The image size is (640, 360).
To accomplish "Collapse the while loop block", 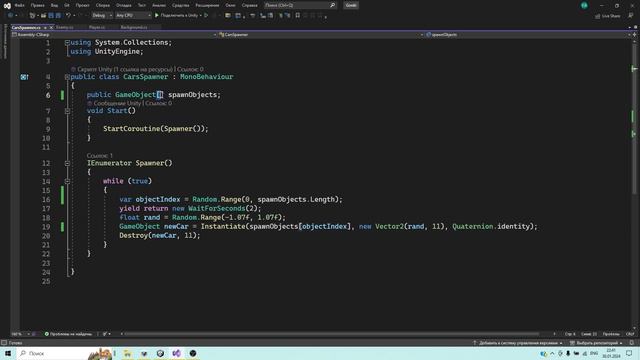I will 67,181.
